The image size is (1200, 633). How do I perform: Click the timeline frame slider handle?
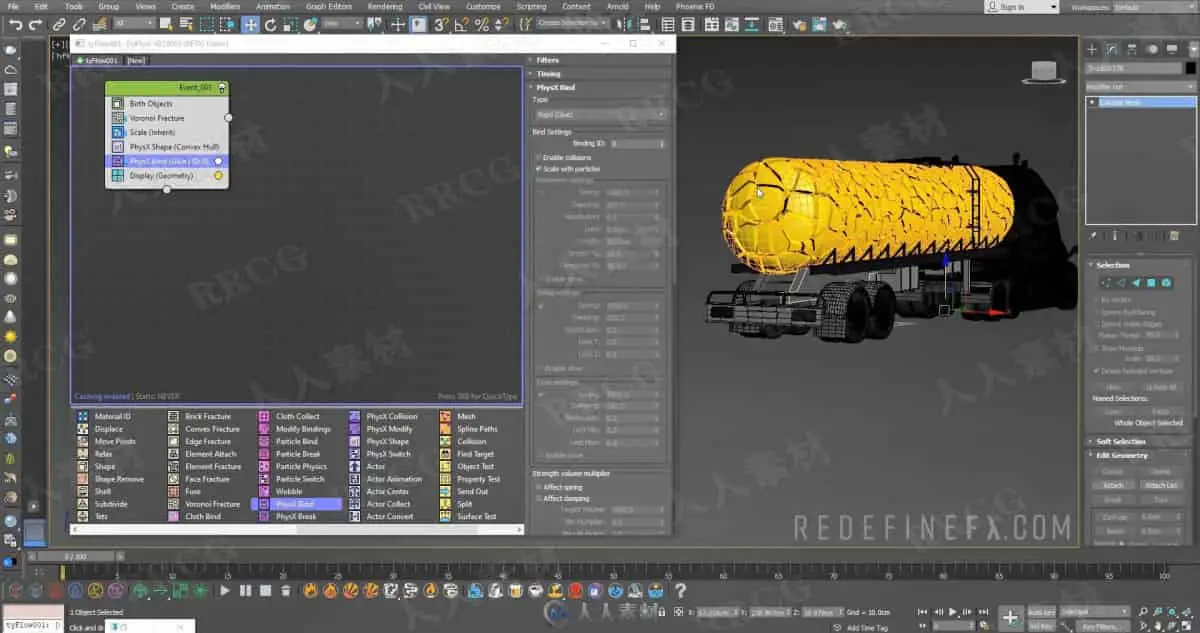(x=75, y=555)
